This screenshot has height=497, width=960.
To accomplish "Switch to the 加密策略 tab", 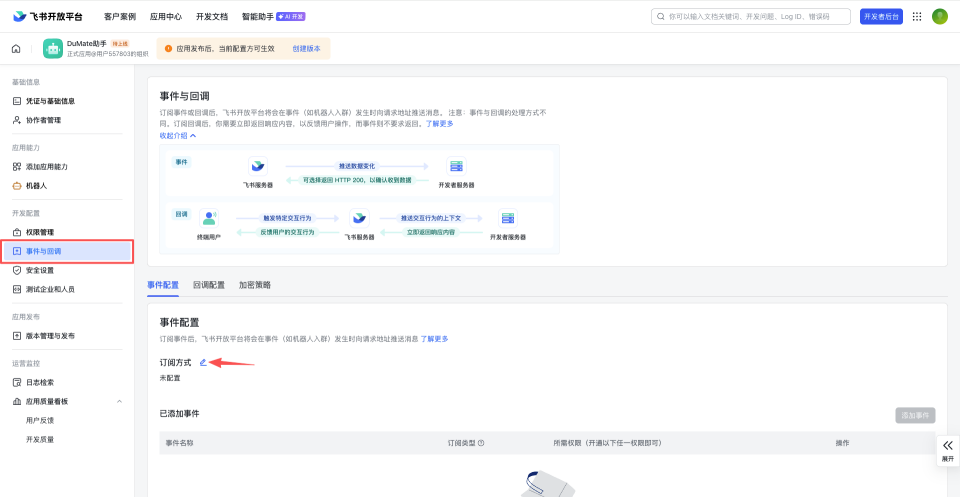I will (254, 285).
